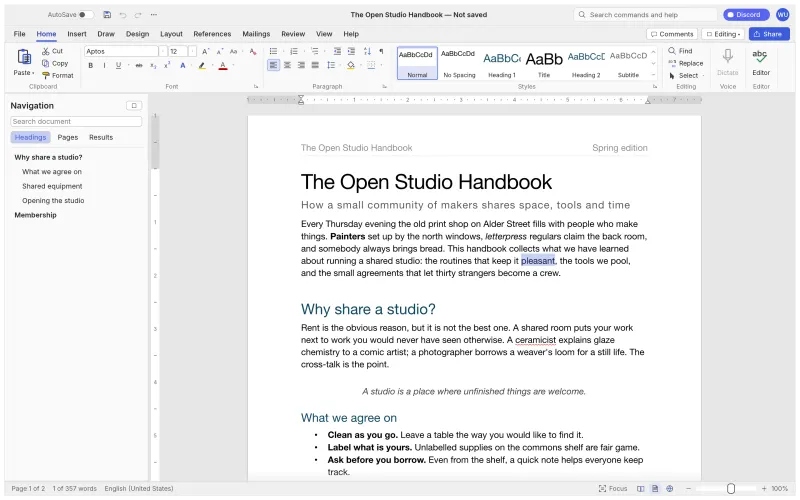Switch to Web Layout view in status bar

point(669,489)
